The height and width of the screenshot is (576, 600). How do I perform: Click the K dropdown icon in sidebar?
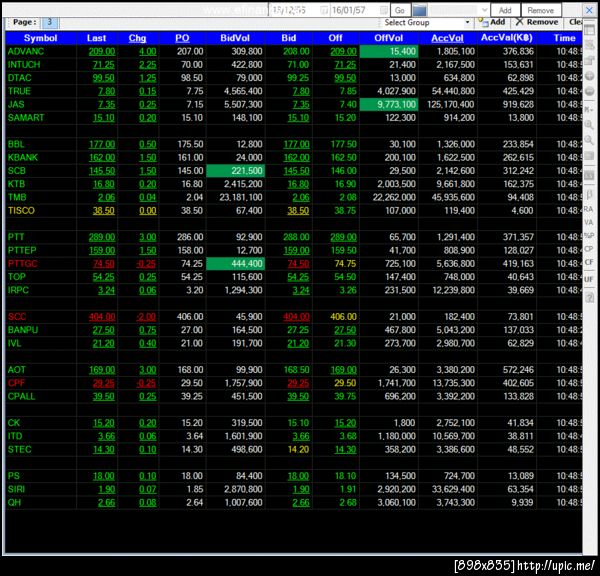(589, 110)
